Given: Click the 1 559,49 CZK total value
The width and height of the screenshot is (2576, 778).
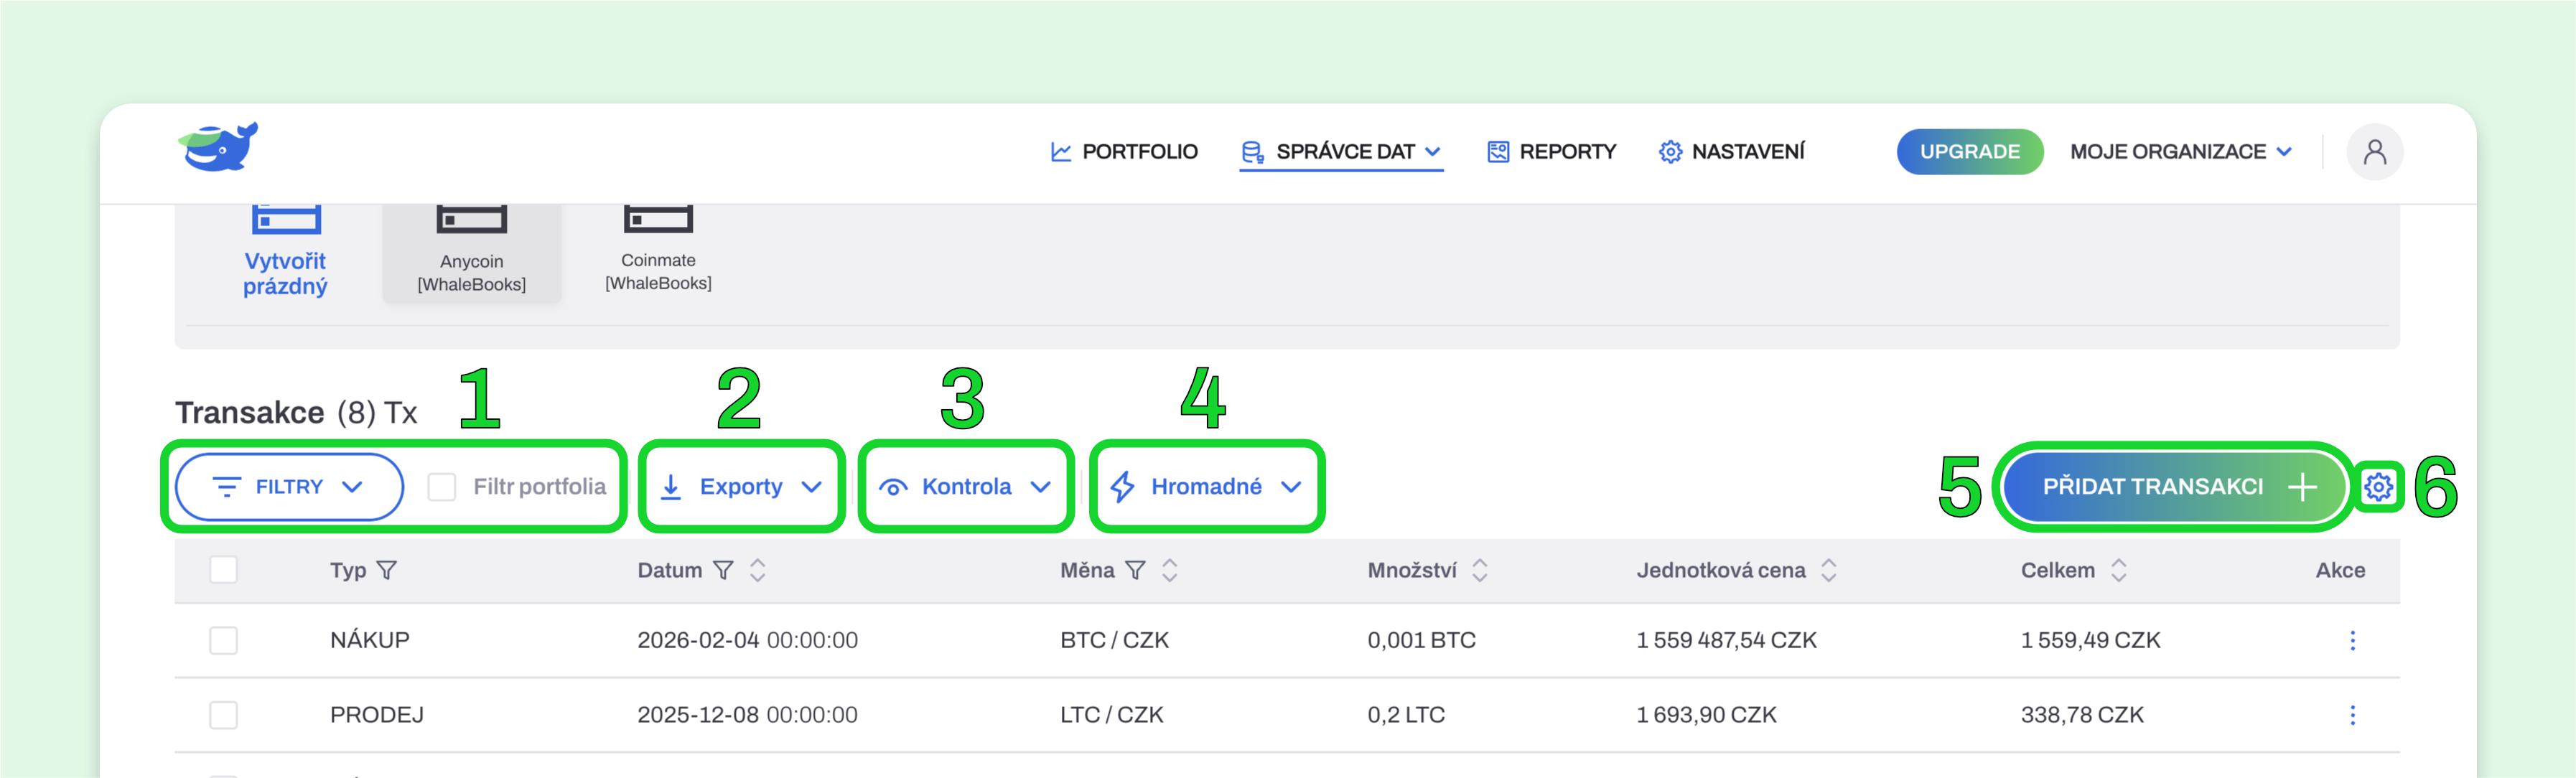Looking at the screenshot, I should pos(2090,640).
